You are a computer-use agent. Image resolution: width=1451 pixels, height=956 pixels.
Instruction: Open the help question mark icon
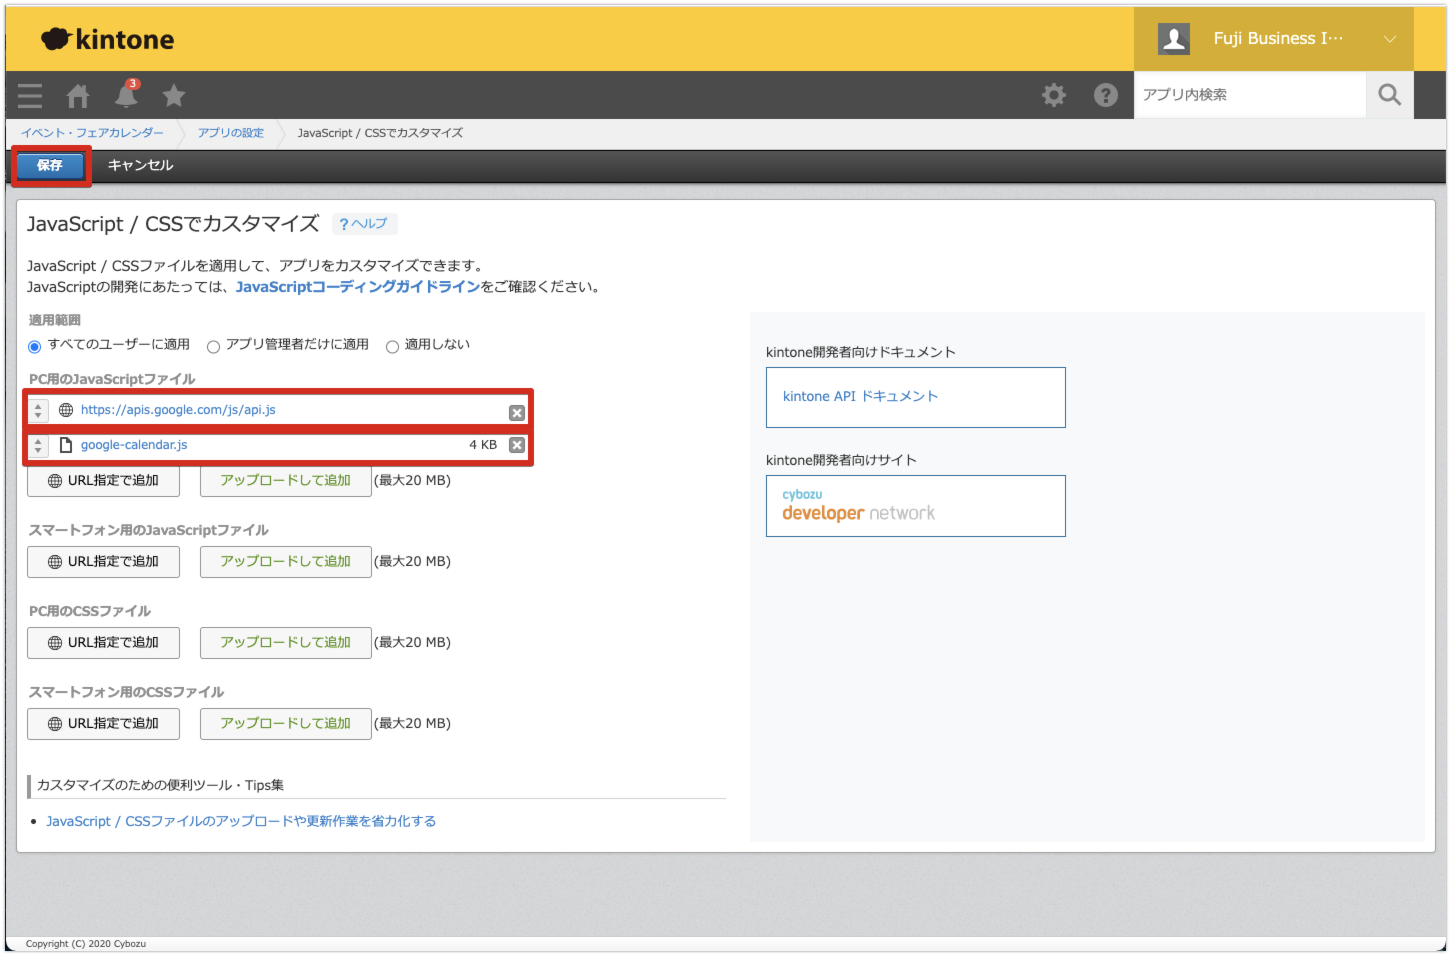pos(1106,95)
